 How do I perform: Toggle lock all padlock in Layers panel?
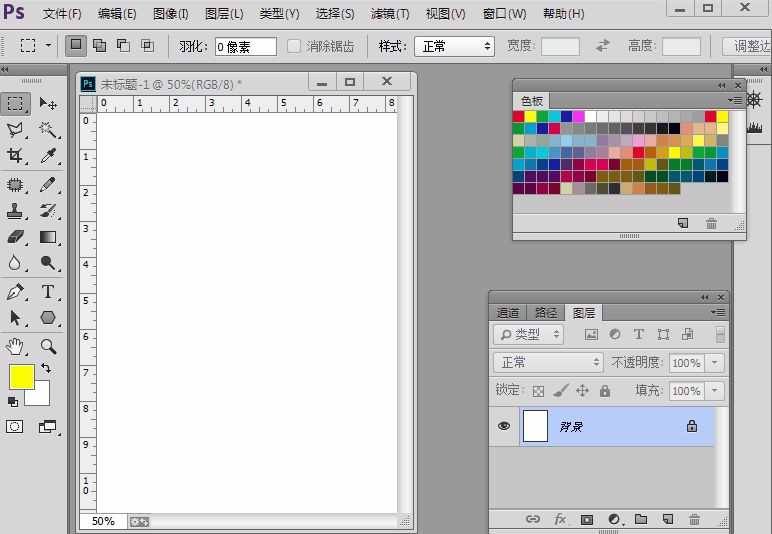tap(605, 391)
